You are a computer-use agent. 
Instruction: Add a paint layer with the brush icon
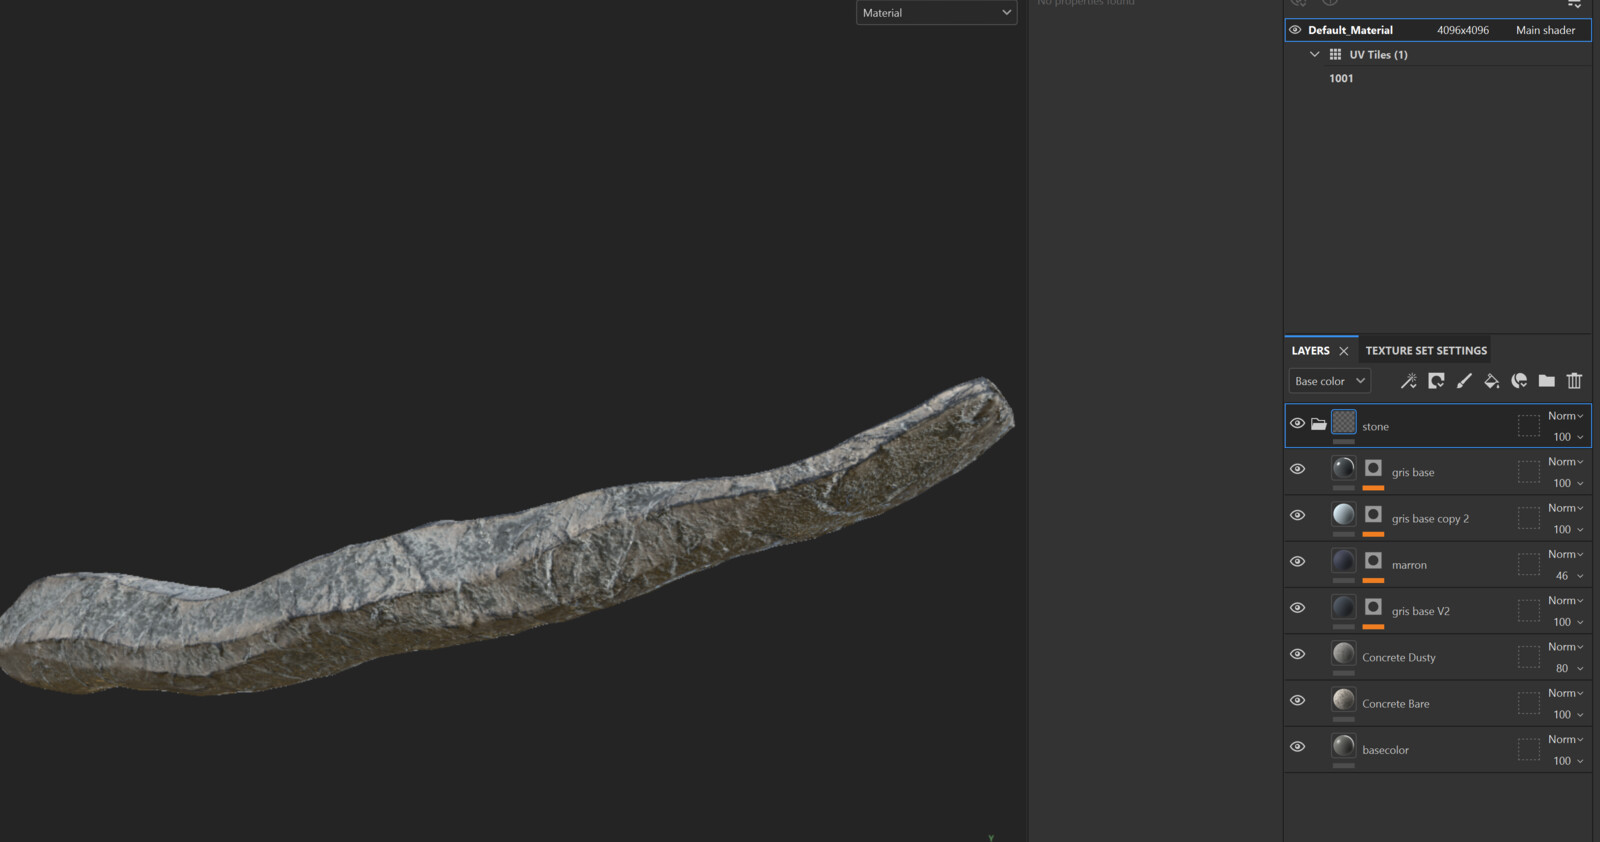pyautogui.click(x=1464, y=381)
